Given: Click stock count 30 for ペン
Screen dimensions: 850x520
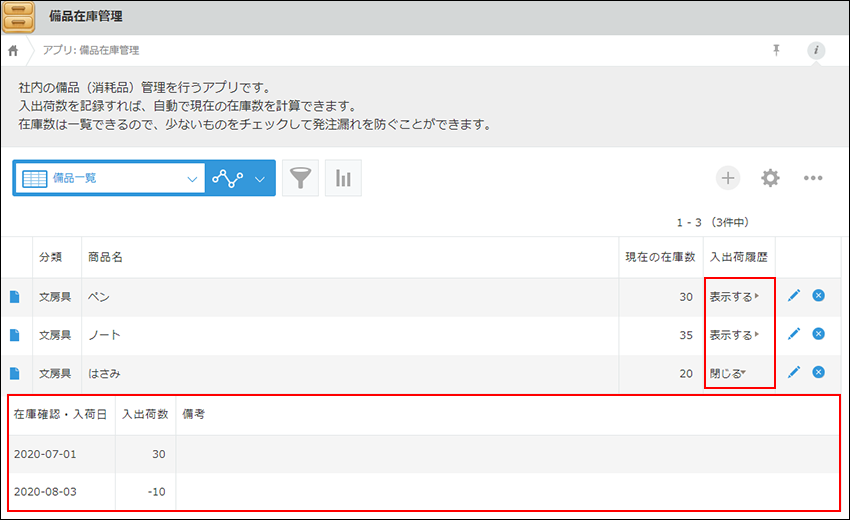Looking at the screenshot, I should [x=686, y=297].
